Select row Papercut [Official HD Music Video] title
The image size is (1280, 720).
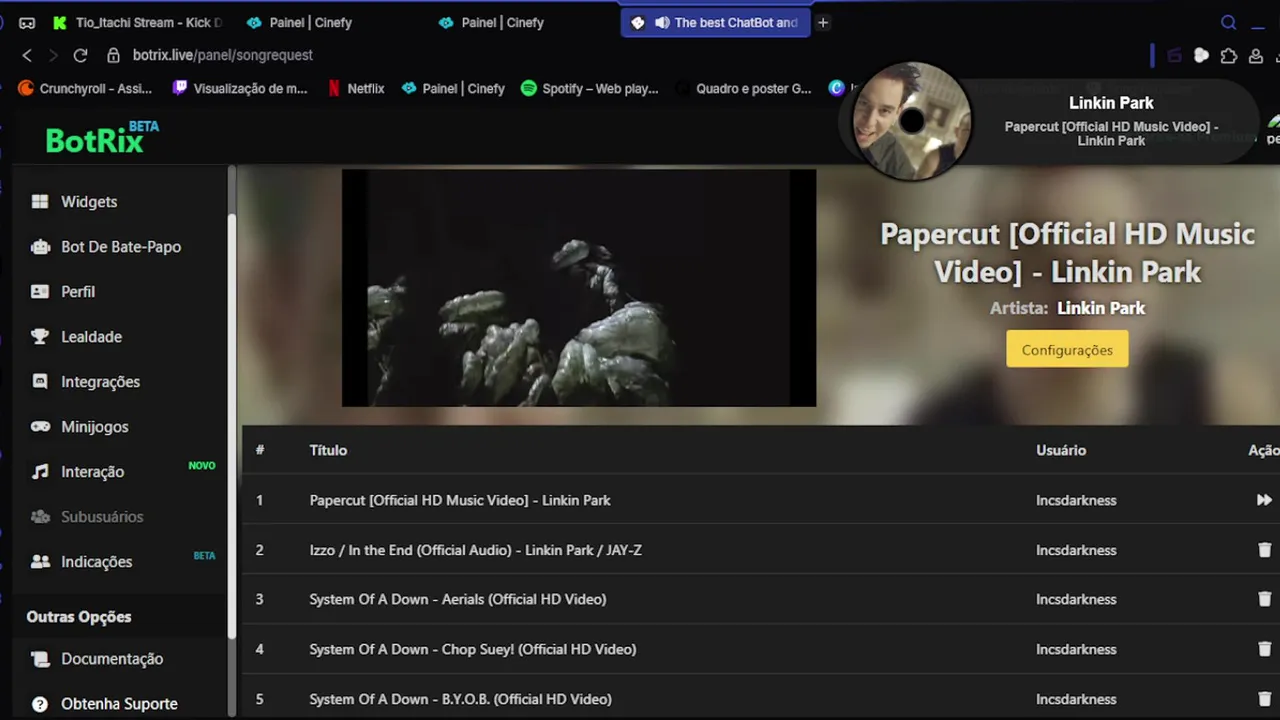pos(460,500)
